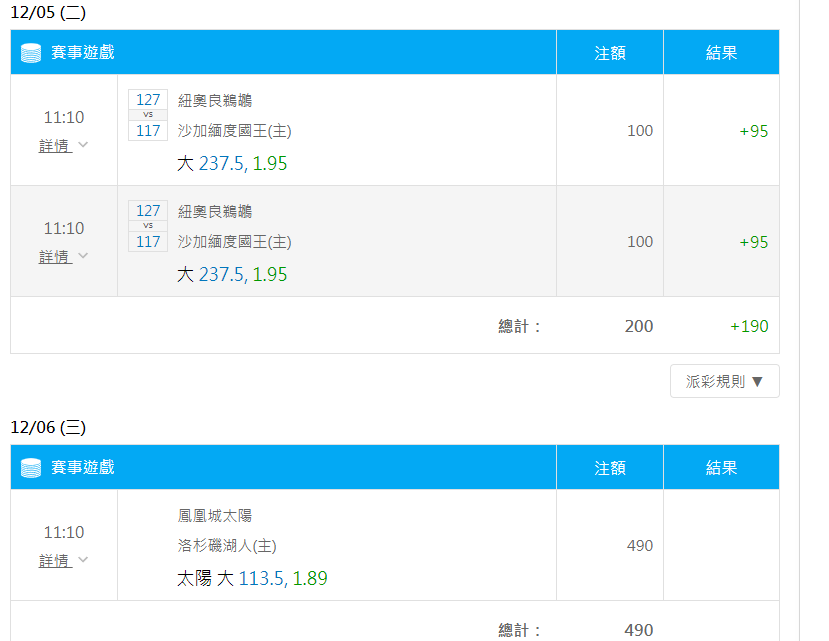Click 沙加緬度國王(主) in first row

pos(234,131)
